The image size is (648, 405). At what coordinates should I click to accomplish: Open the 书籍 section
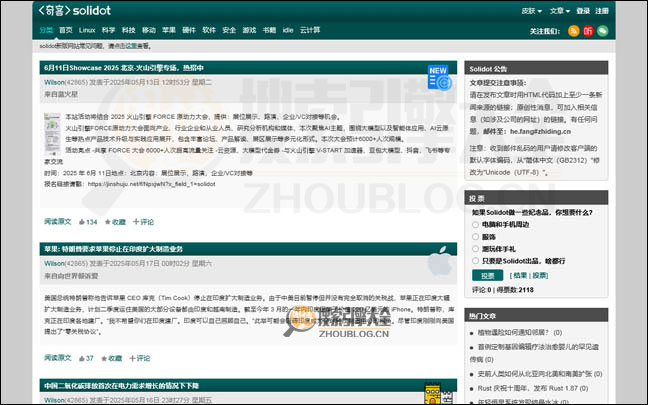tap(269, 30)
